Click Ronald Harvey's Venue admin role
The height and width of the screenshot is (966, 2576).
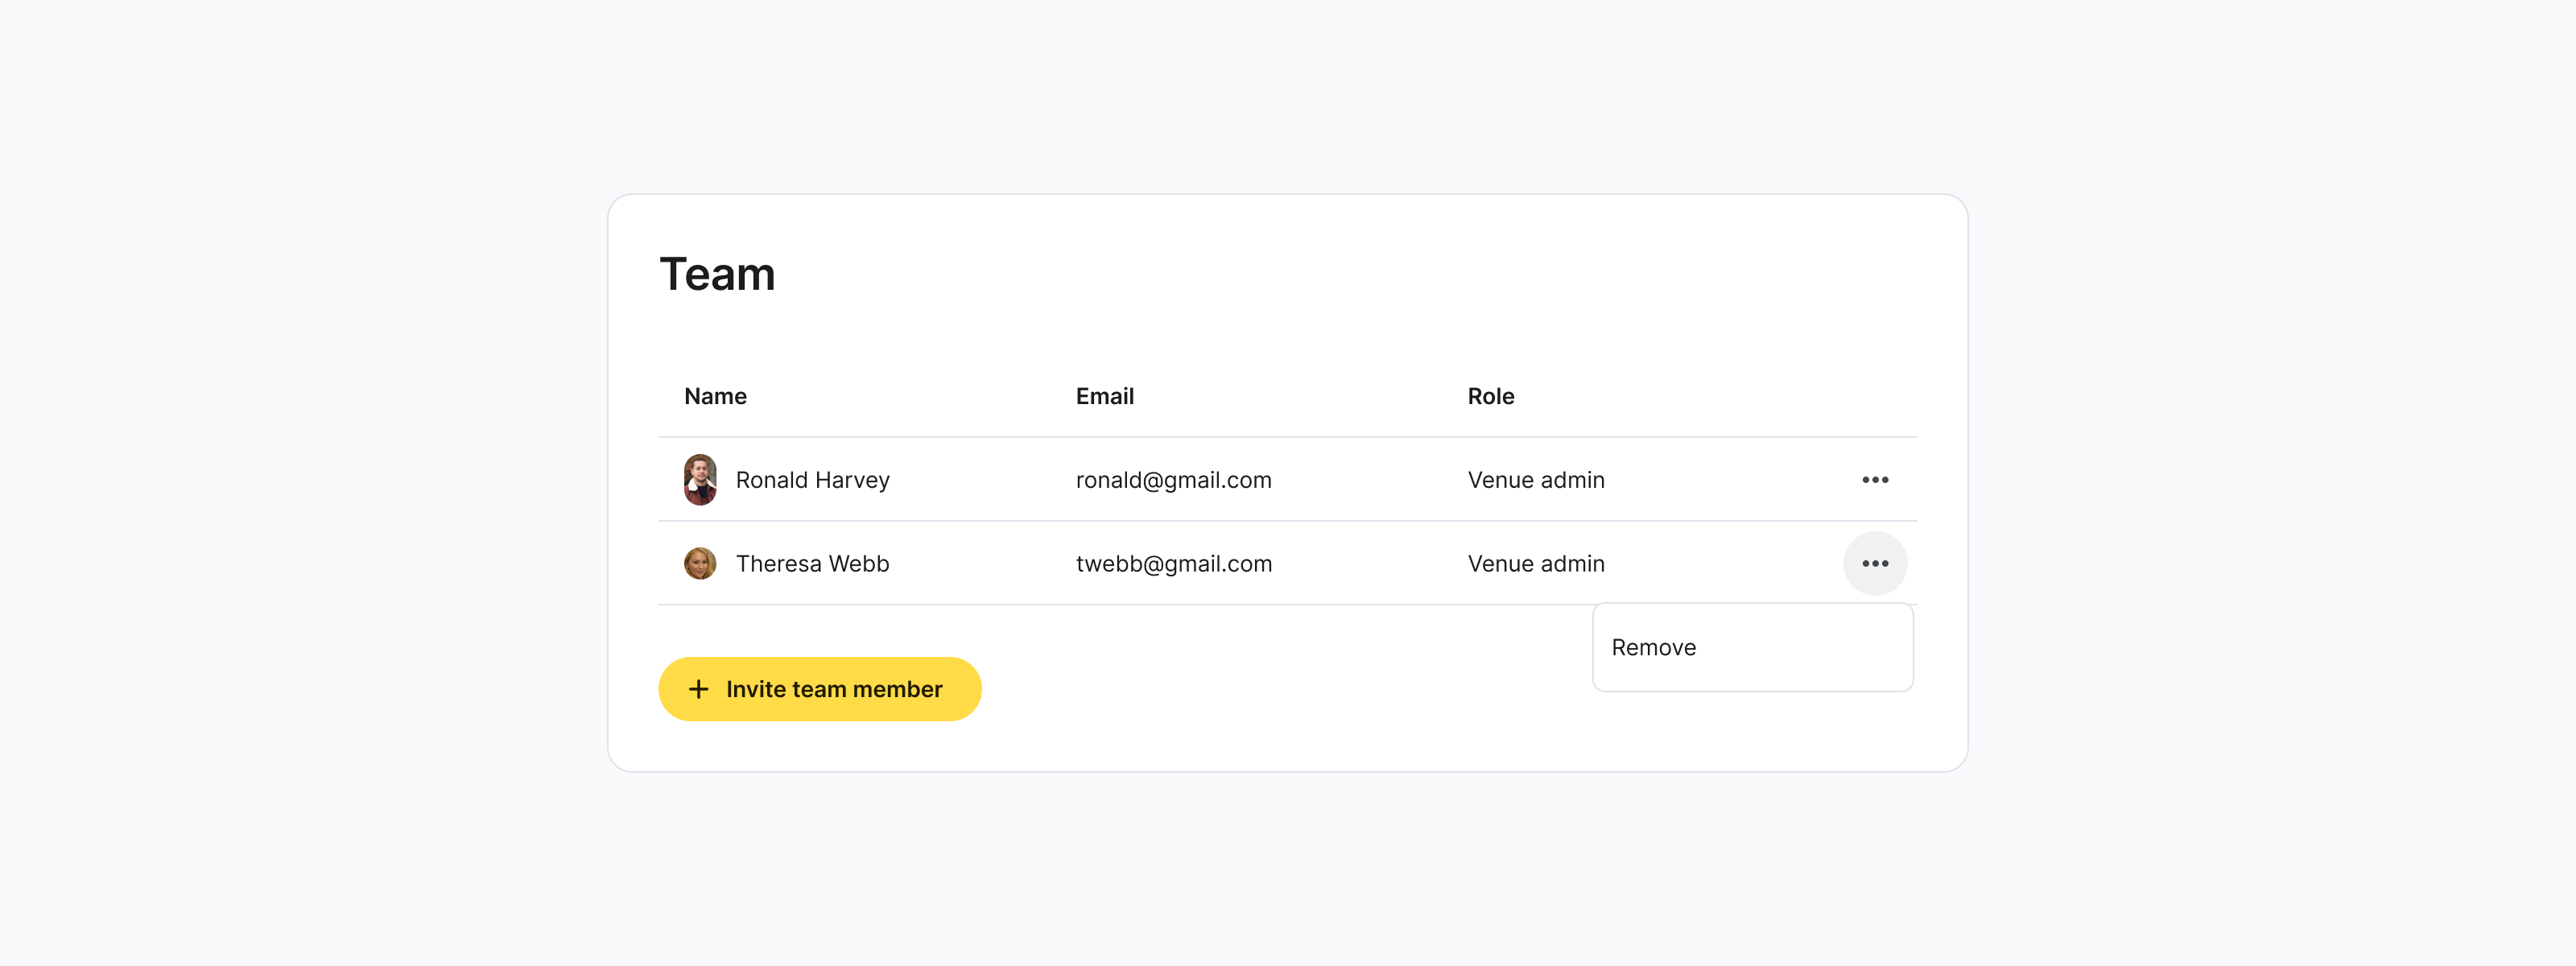point(1535,480)
